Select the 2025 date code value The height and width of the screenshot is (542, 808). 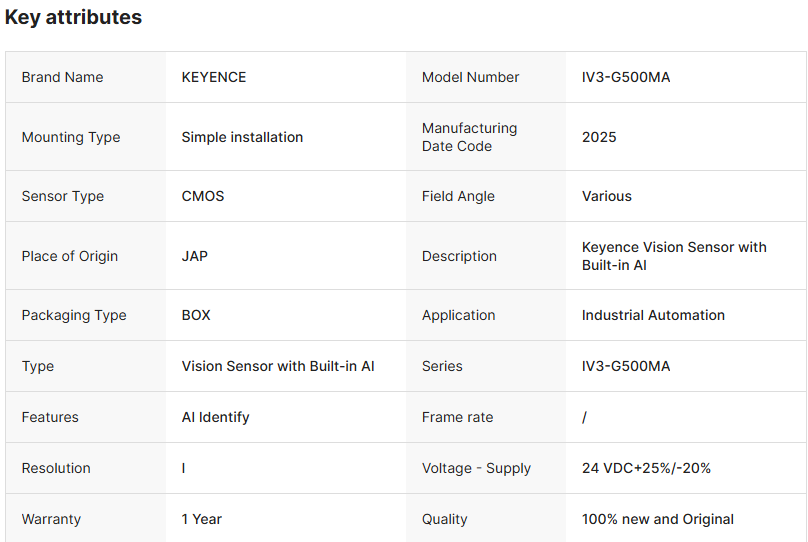coord(599,137)
